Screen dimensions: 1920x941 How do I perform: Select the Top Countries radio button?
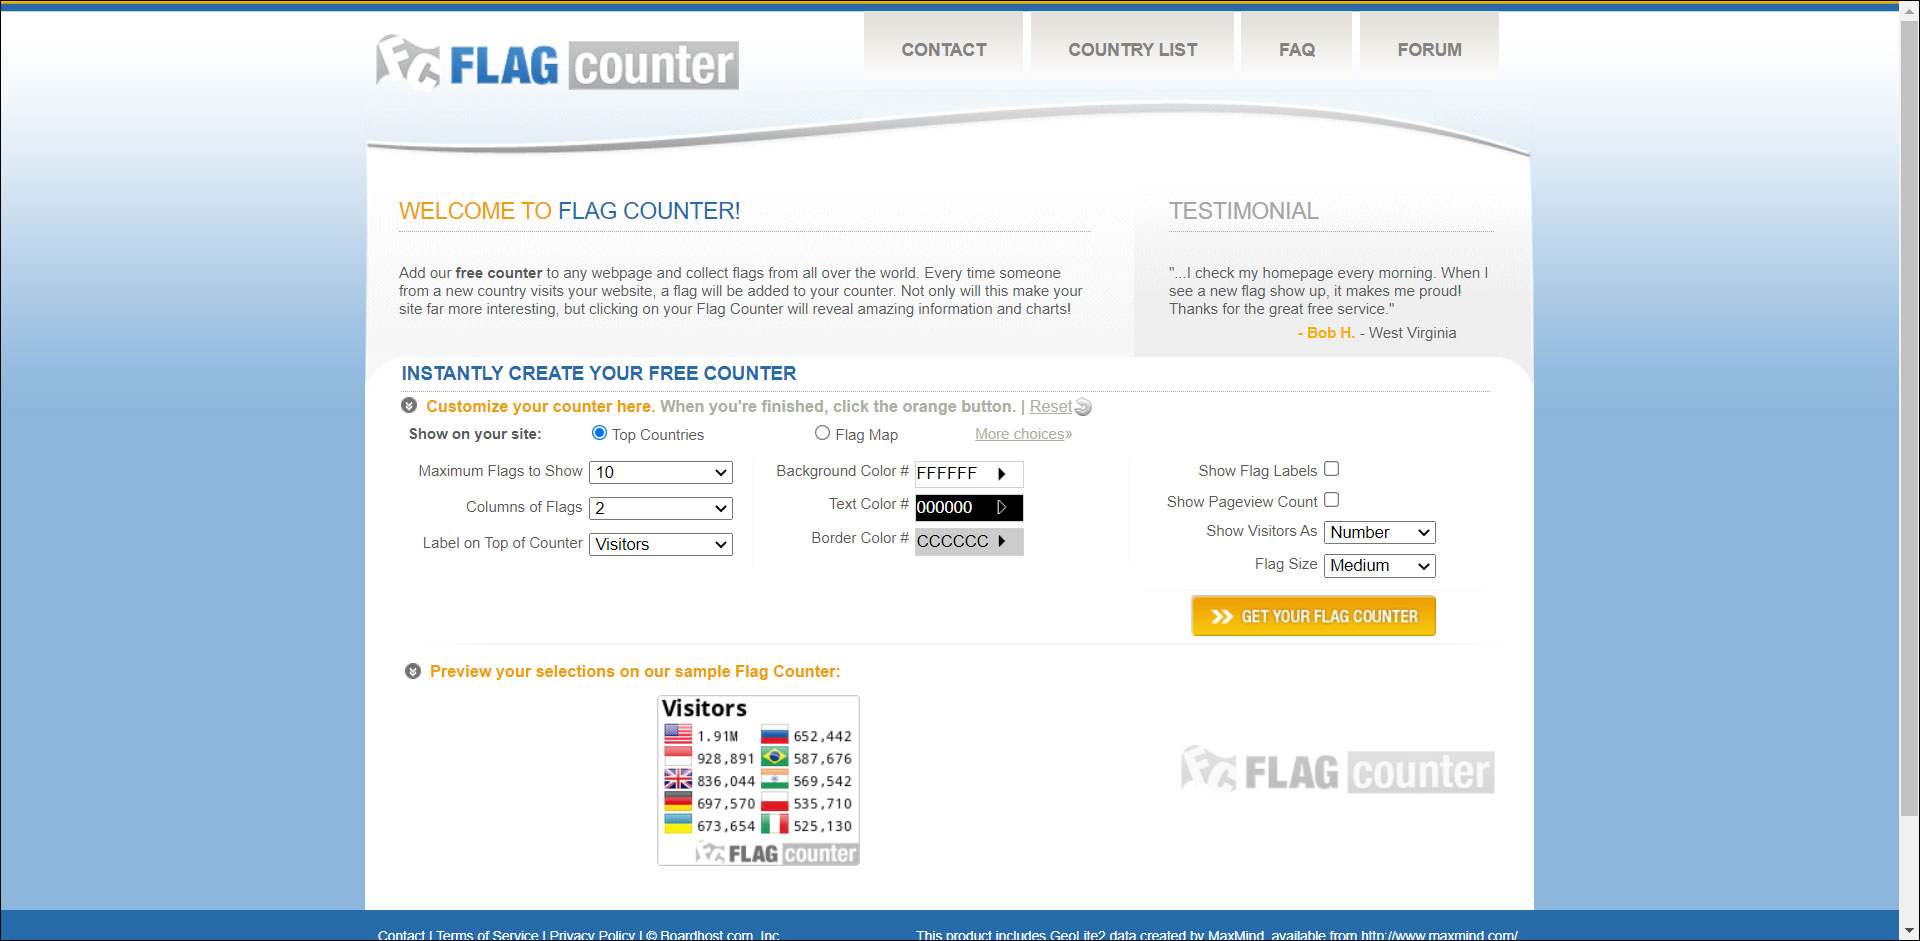(599, 433)
